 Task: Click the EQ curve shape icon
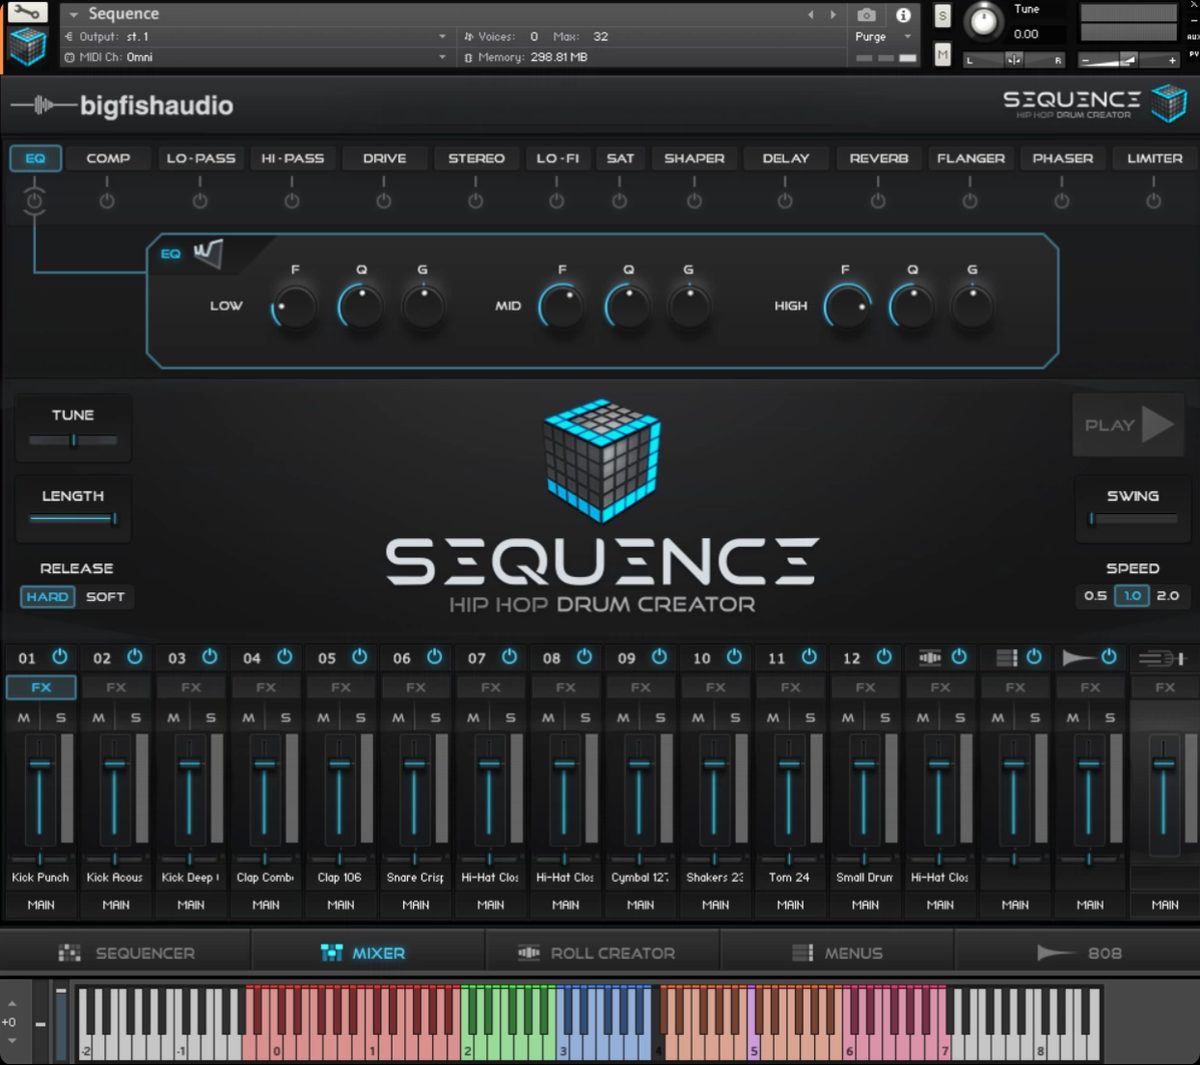[208, 253]
